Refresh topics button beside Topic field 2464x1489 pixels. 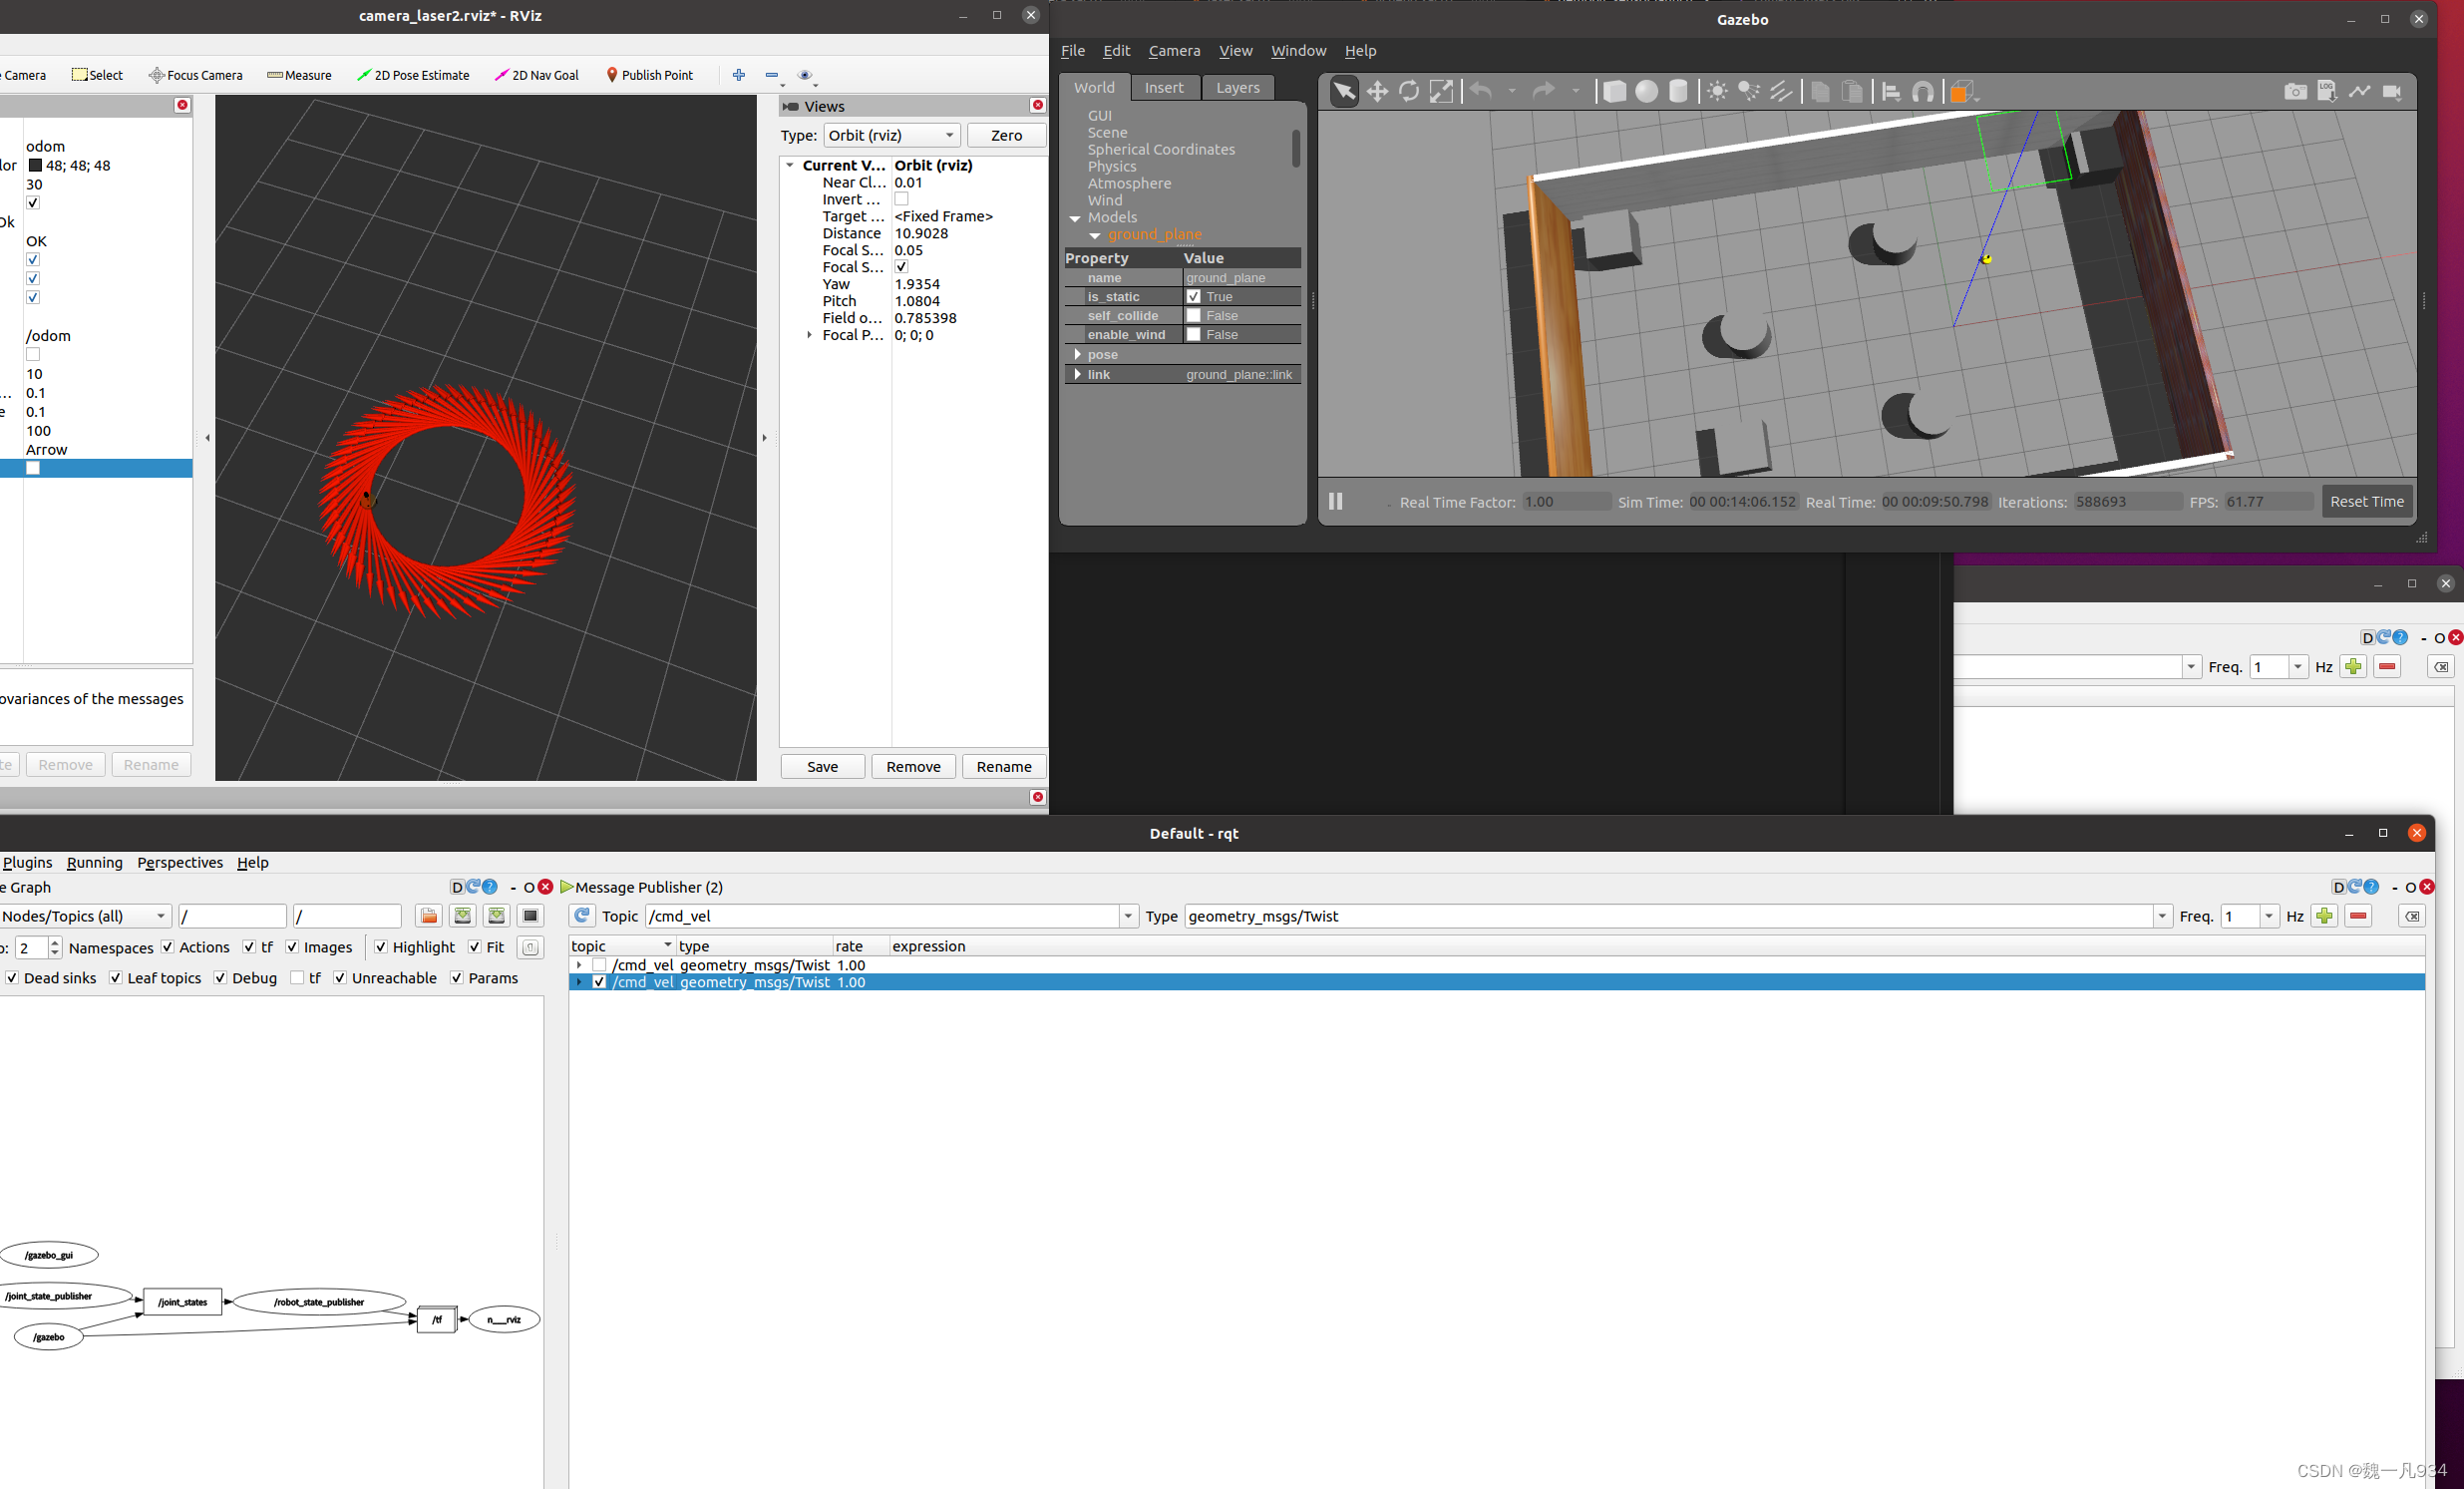(x=582, y=916)
